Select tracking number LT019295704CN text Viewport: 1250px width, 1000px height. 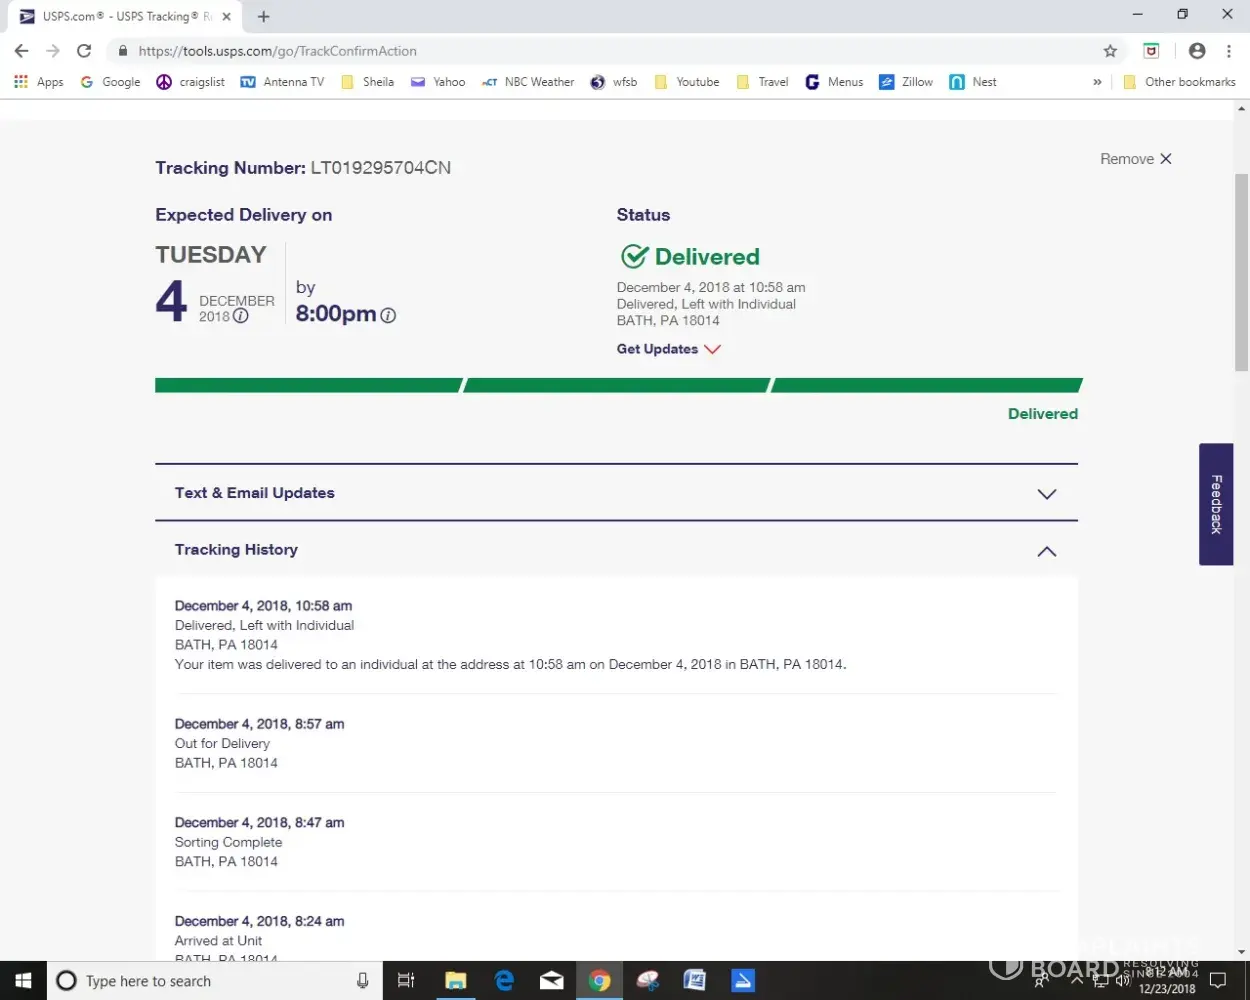point(380,168)
